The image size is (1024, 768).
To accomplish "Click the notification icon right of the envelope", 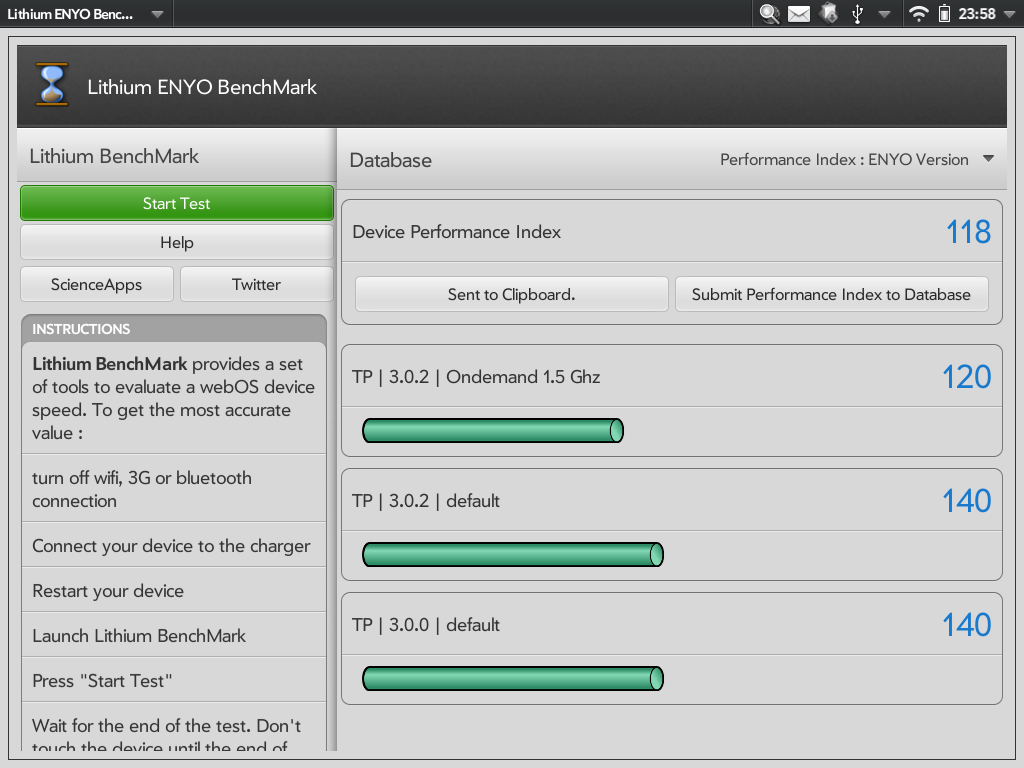I will (828, 14).
